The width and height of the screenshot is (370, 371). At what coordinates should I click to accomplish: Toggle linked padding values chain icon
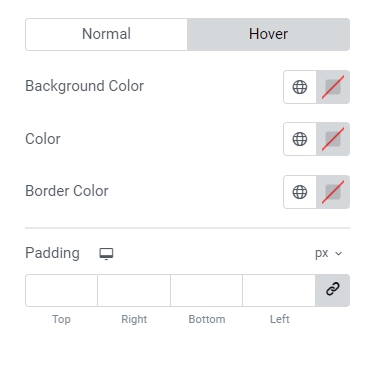pyautogui.click(x=333, y=290)
